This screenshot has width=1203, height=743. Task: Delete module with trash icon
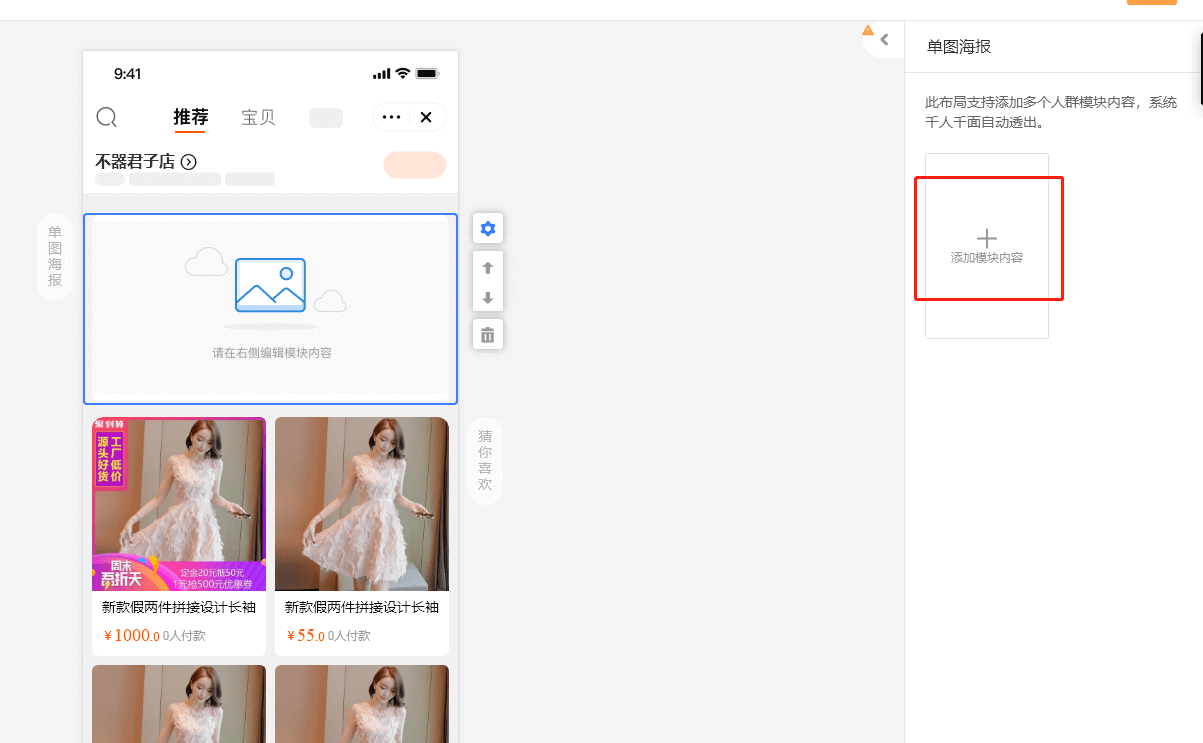click(488, 334)
